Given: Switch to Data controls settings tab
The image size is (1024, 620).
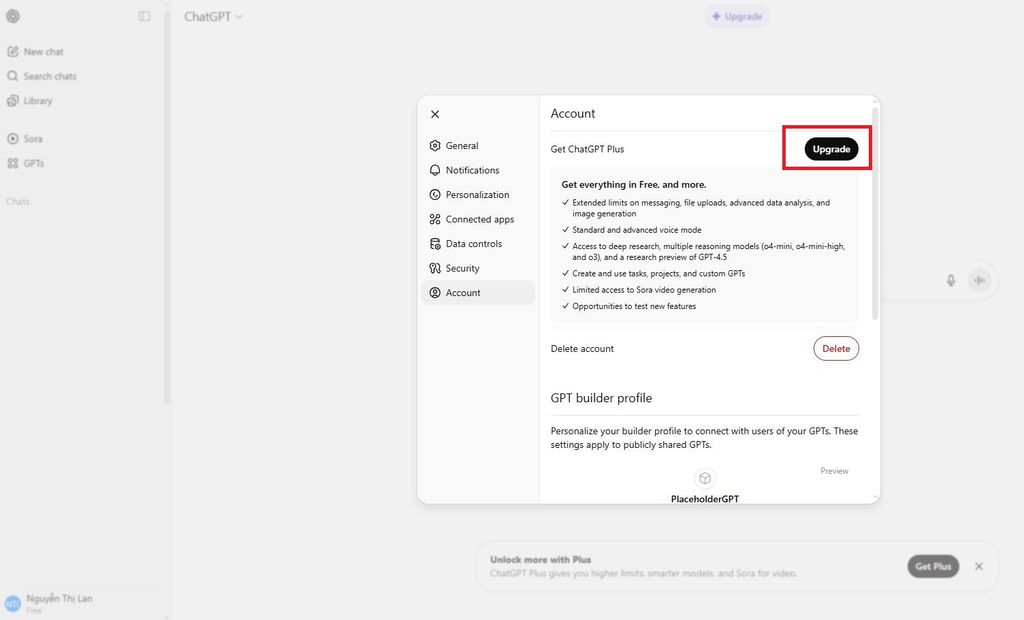Looking at the screenshot, I should point(473,244).
